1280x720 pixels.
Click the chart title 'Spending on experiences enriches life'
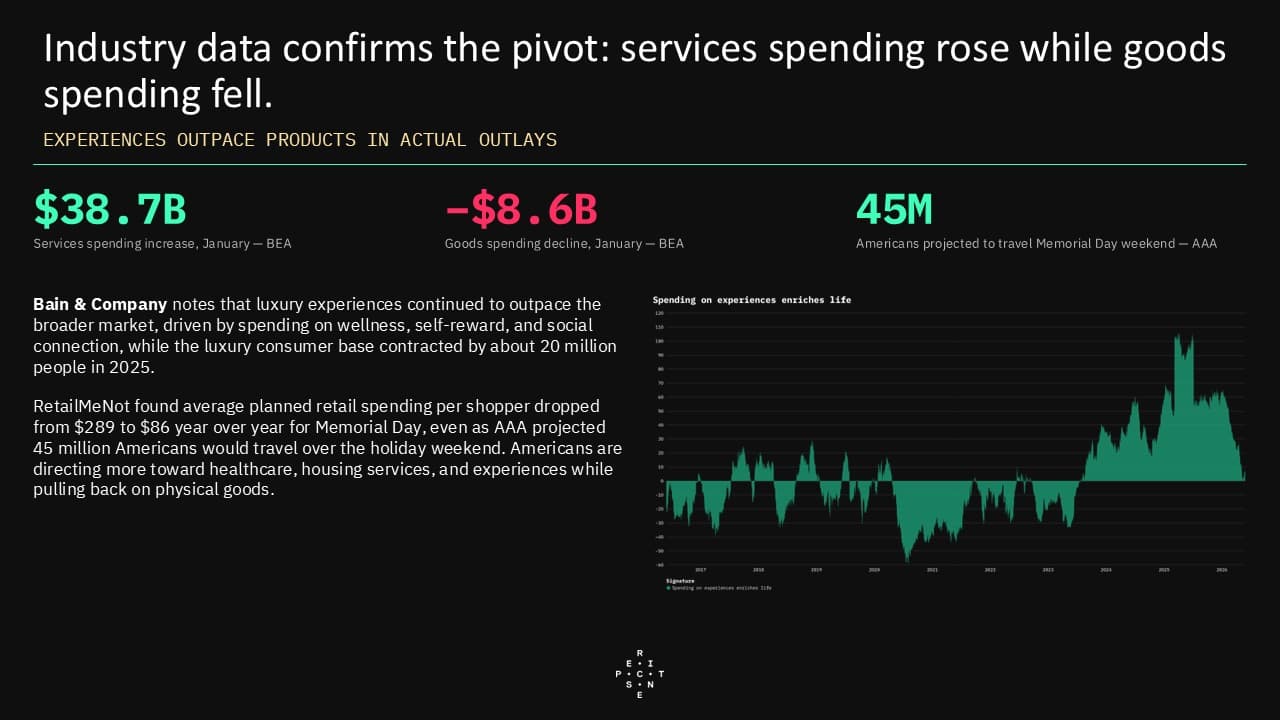click(x=752, y=300)
